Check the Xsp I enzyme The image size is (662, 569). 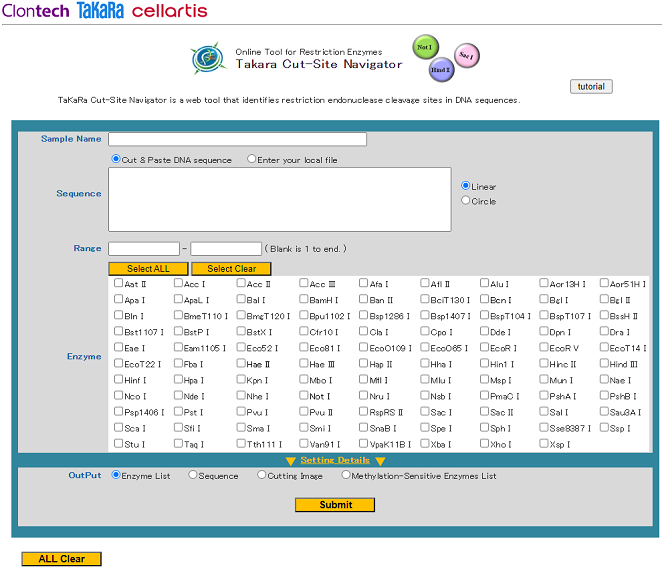(x=544, y=443)
